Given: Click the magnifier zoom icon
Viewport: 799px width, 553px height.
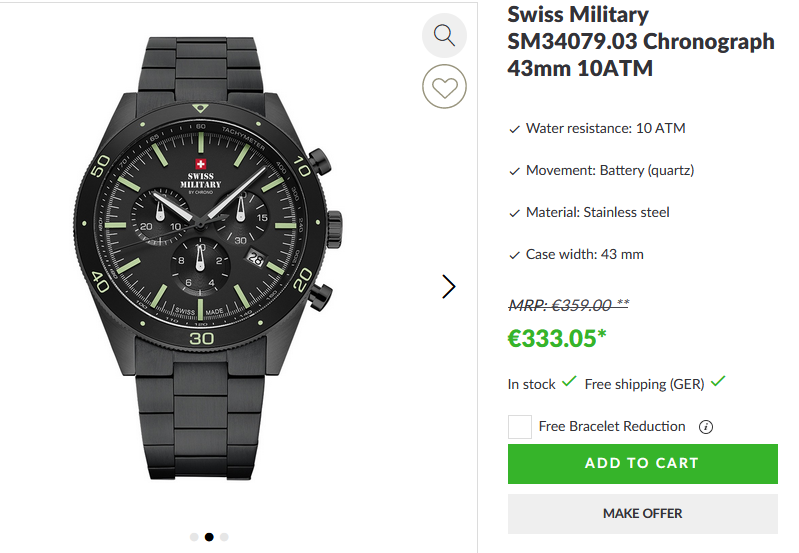Looking at the screenshot, I should (x=445, y=36).
